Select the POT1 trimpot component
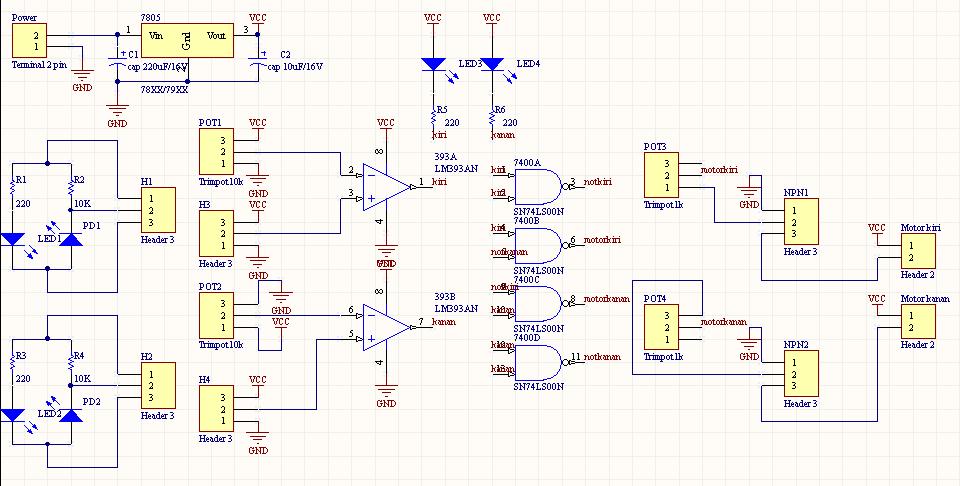 click(x=216, y=152)
